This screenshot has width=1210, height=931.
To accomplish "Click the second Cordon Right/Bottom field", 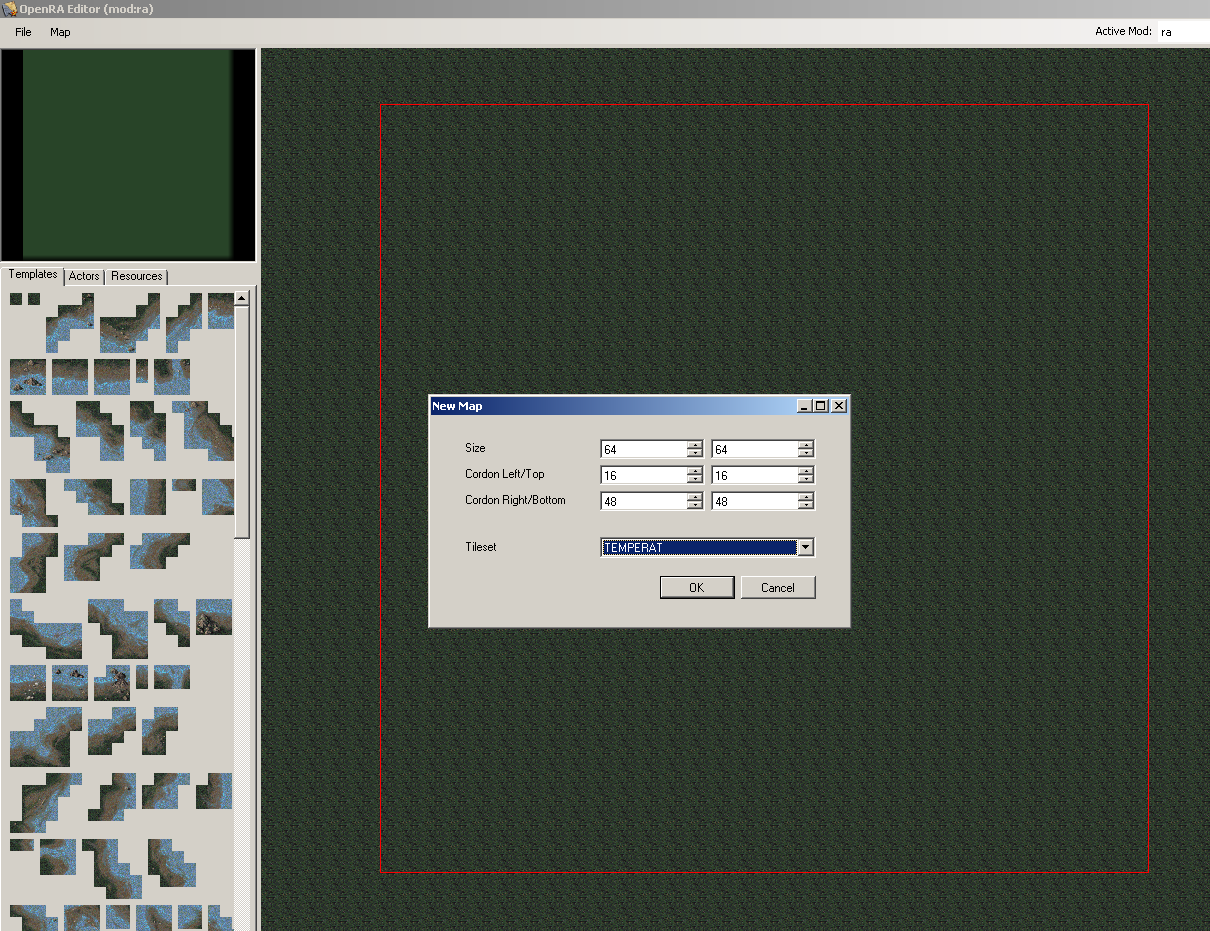I will click(755, 501).
